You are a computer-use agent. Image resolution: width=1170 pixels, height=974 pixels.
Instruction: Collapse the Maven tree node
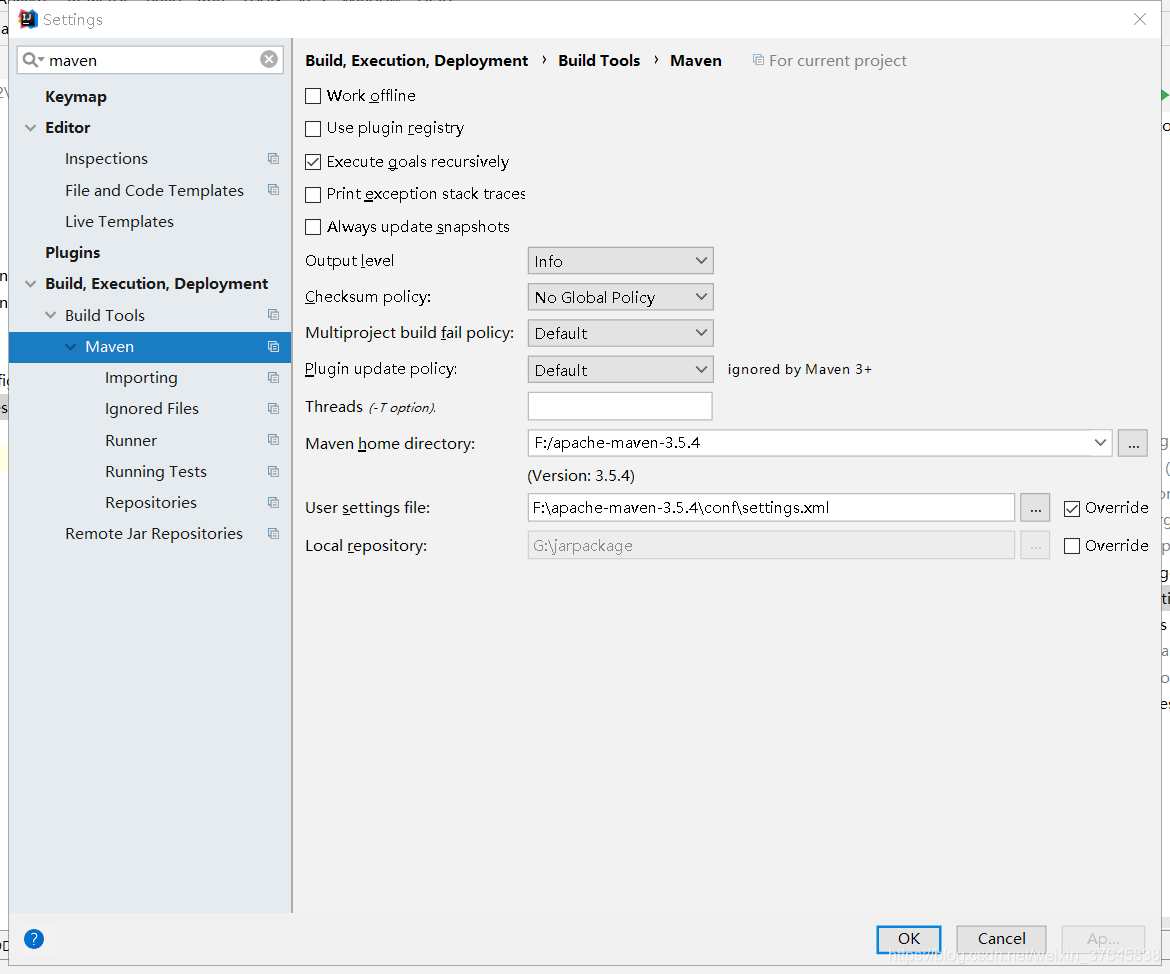pos(71,346)
